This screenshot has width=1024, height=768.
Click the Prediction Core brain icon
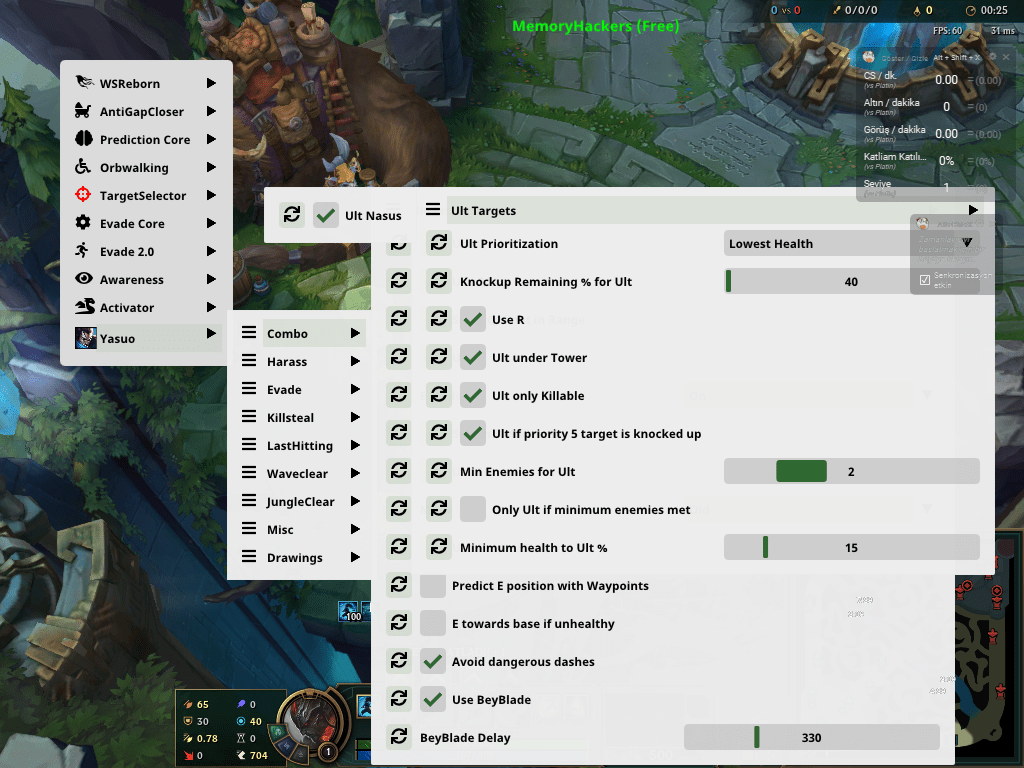[84, 138]
